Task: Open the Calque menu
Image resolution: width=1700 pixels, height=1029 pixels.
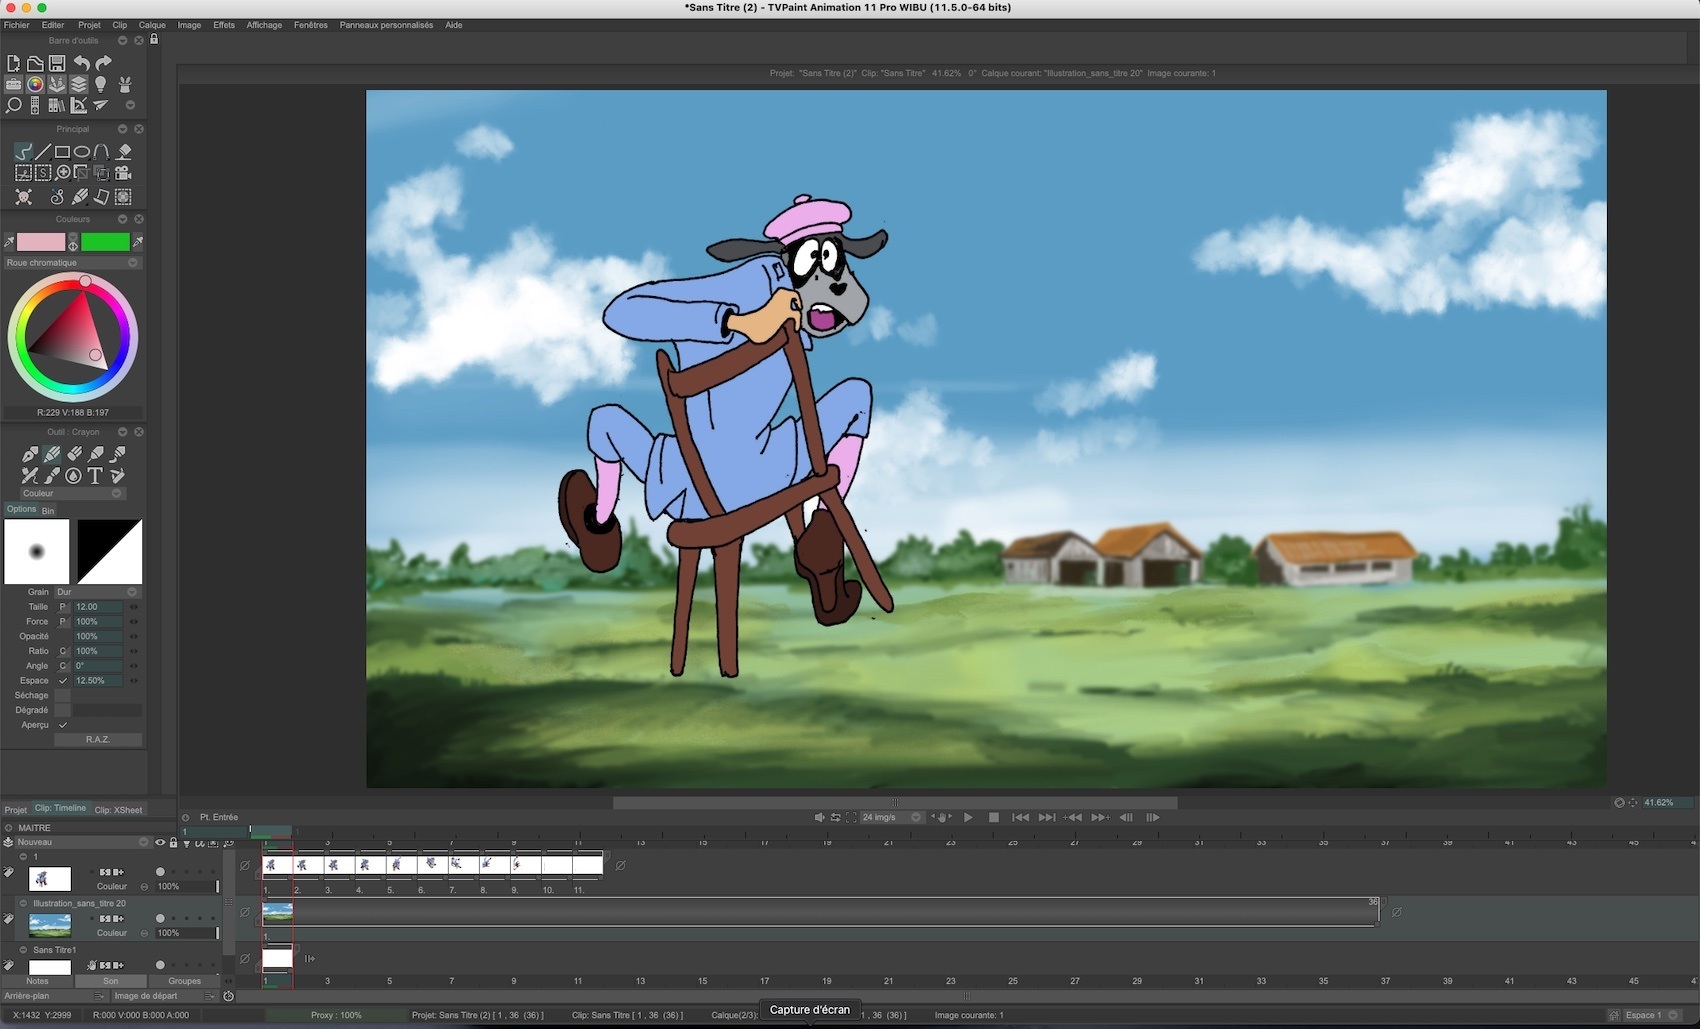Action: 152,25
